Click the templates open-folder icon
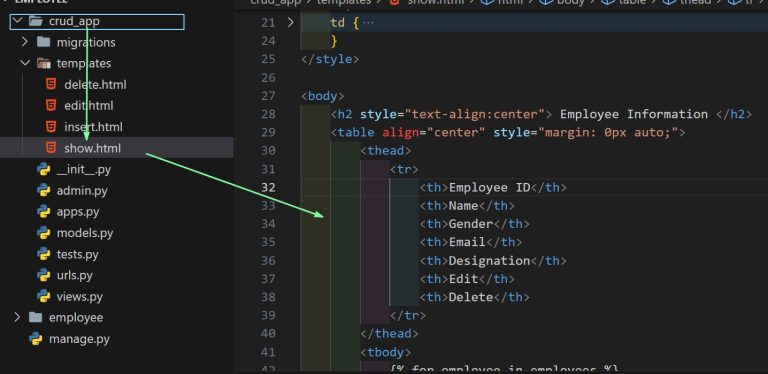Viewport: 768px width, 374px height. 44,63
